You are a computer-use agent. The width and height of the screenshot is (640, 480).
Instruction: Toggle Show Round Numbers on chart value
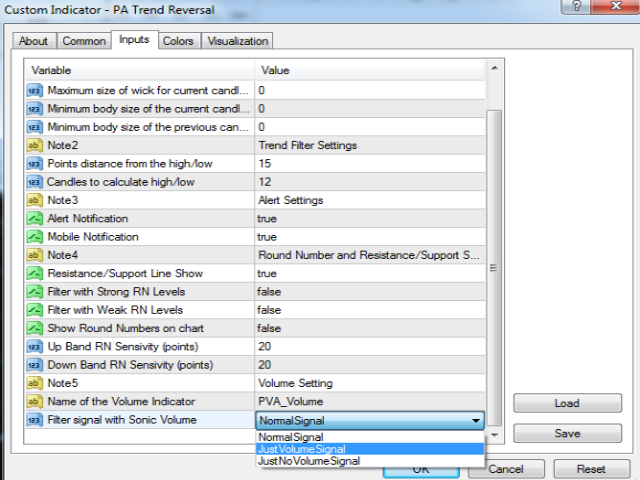pos(370,328)
